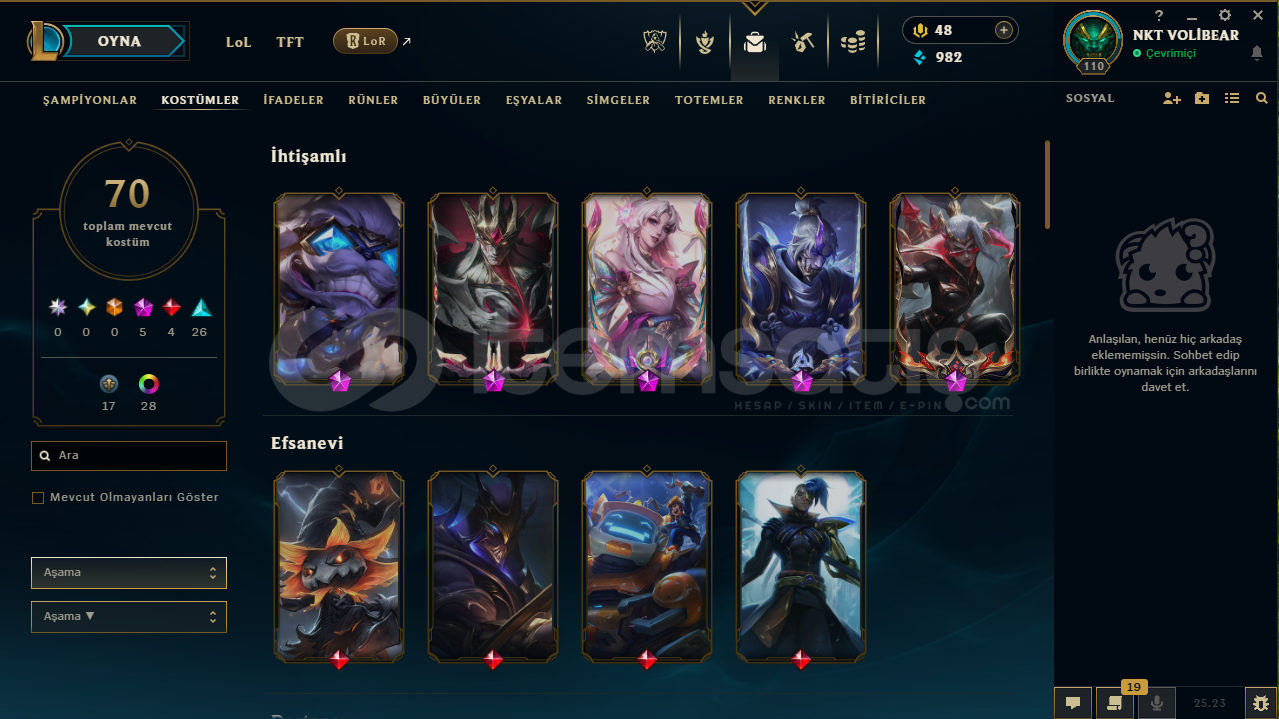Open the Clash trophy icon in top navigation
This screenshot has height=719, width=1279.
(655, 42)
